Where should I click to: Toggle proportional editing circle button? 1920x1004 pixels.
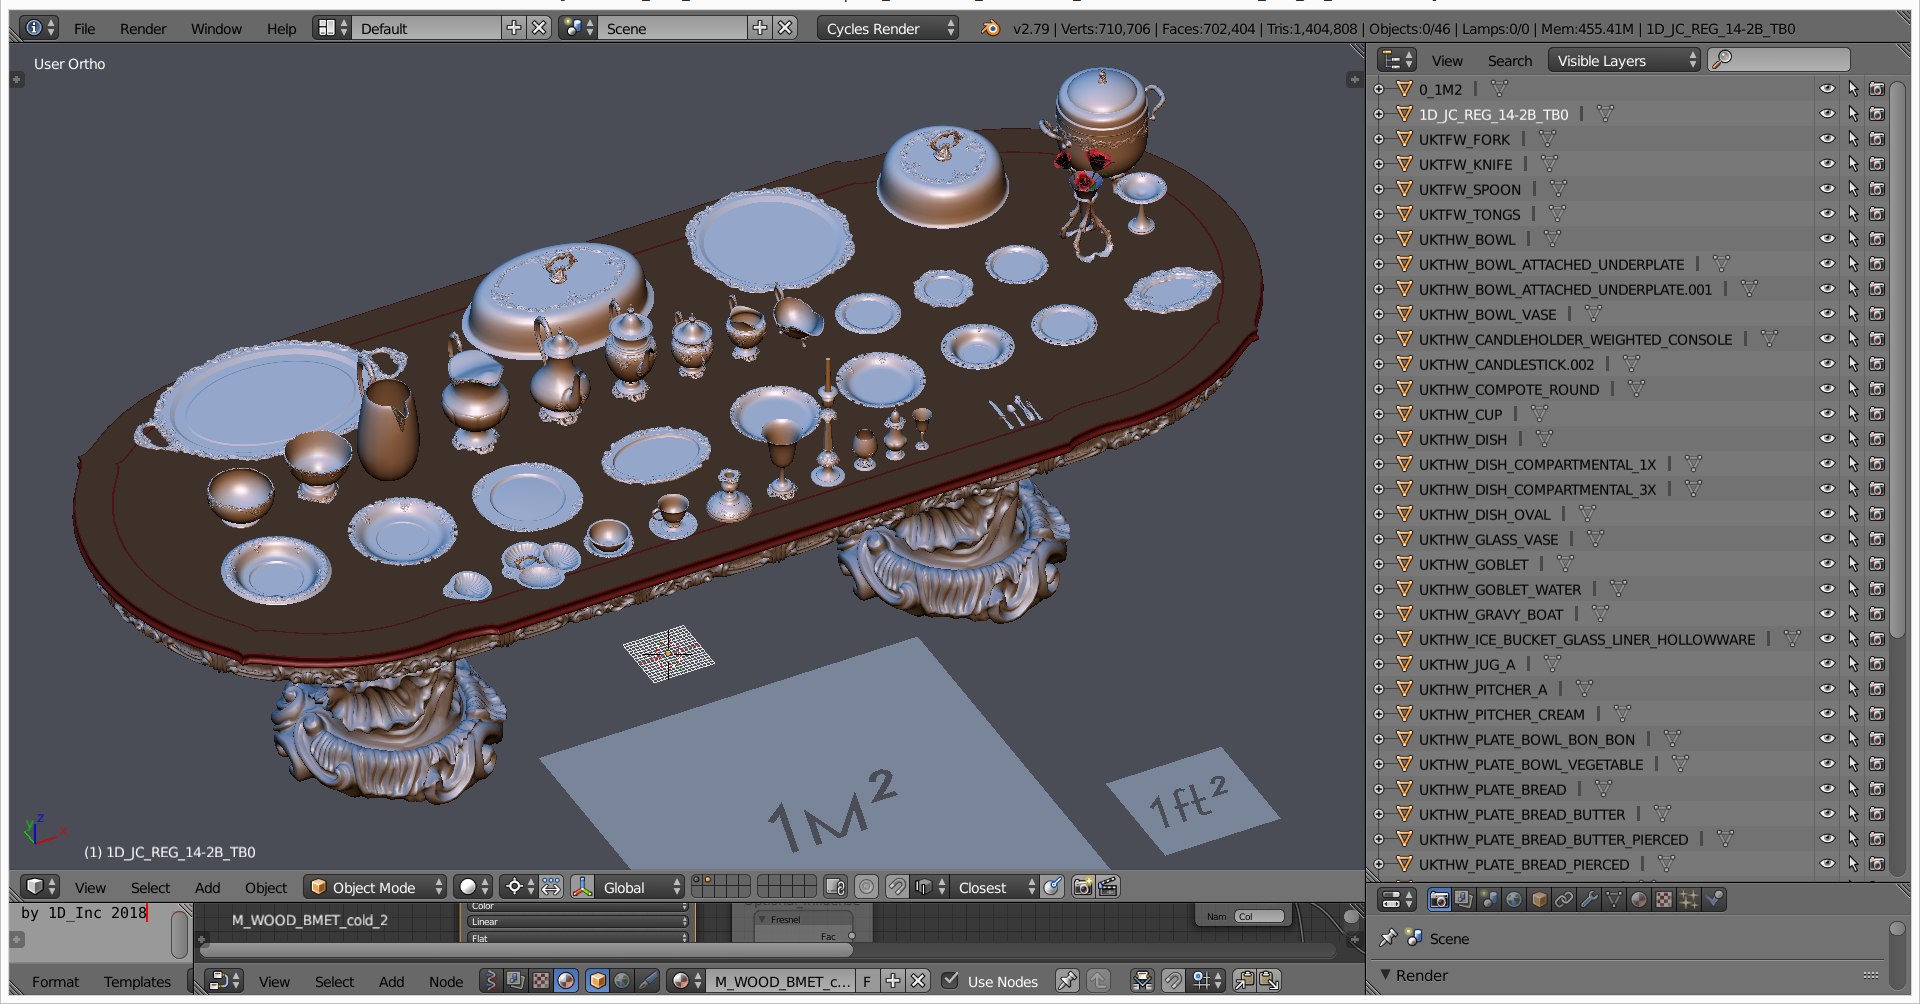click(x=867, y=887)
